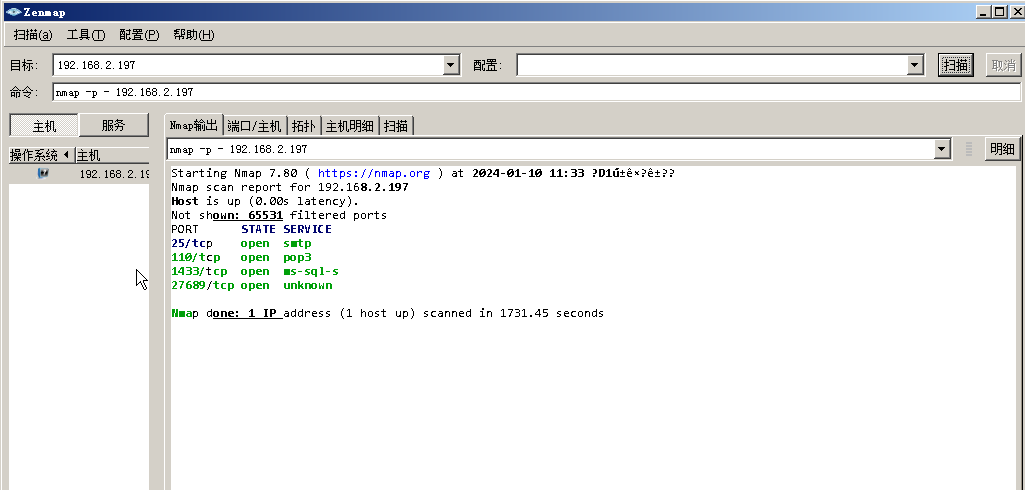Click the unknown service name
The height and width of the screenshot is (490, 1025).
pyautogui.click(x=308, y=286)
